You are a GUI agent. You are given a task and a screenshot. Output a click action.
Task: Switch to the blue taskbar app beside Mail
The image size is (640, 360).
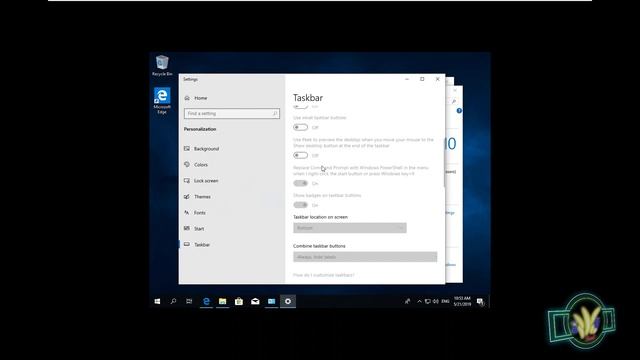pos(271,301)
